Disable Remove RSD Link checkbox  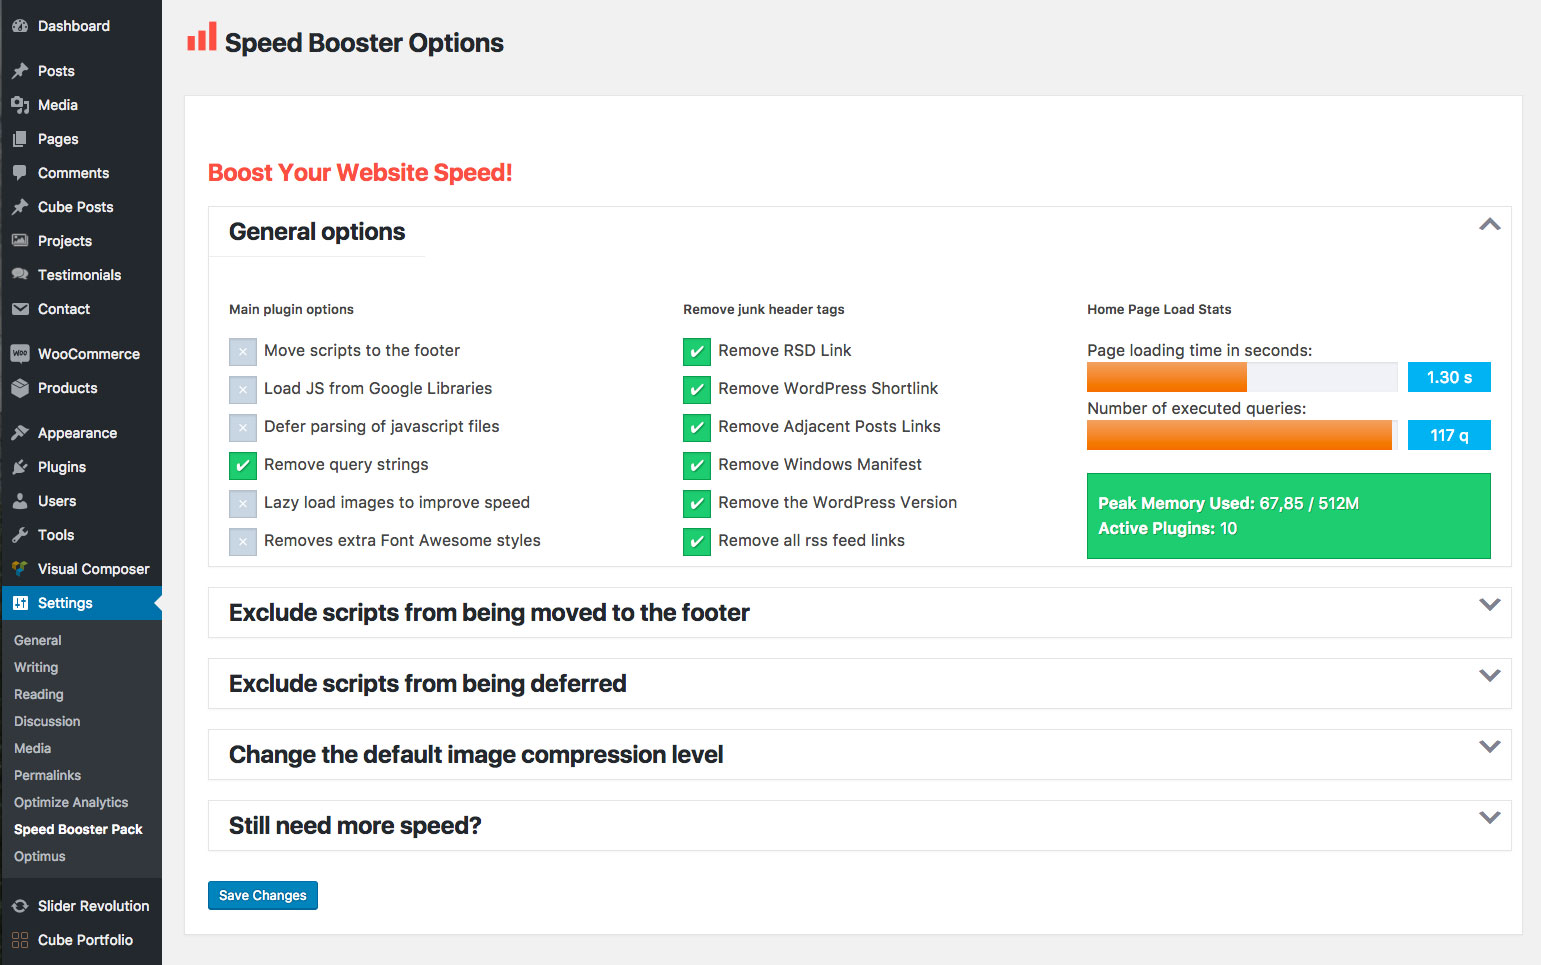click(697, 352)
